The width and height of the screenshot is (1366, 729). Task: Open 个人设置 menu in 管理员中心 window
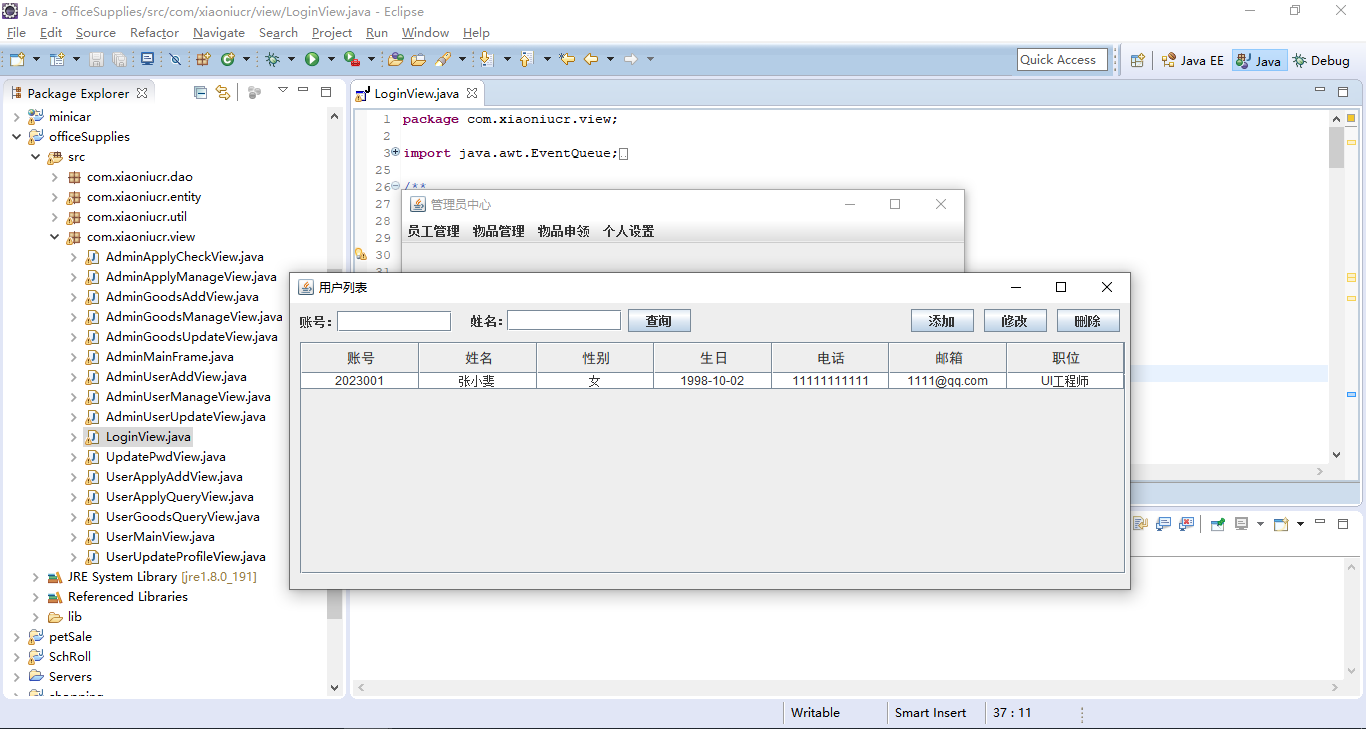pyautogui.click(x=628, y=231)
